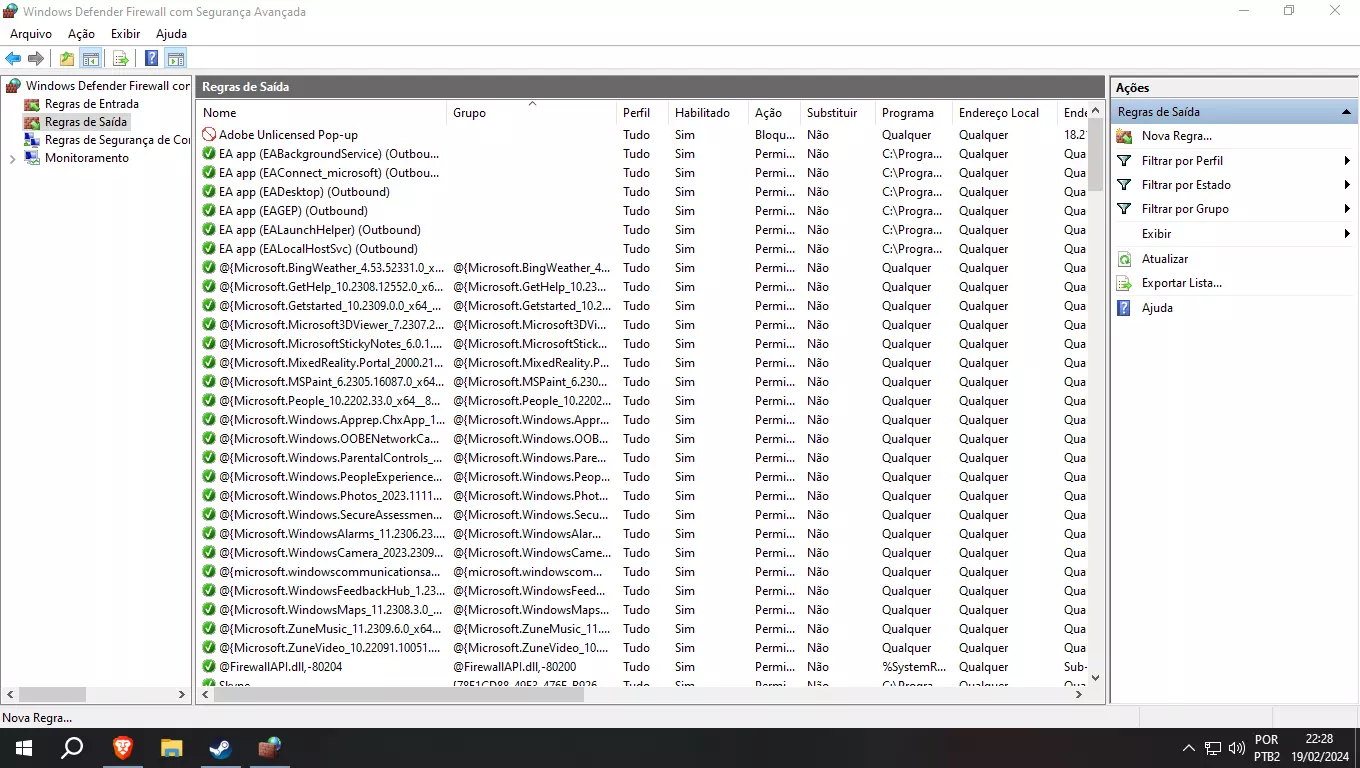Open Brave browser from the taskbar
The width and height of the screenshot is (1360, 768).
pyautogui.click(x=122, y=747)
